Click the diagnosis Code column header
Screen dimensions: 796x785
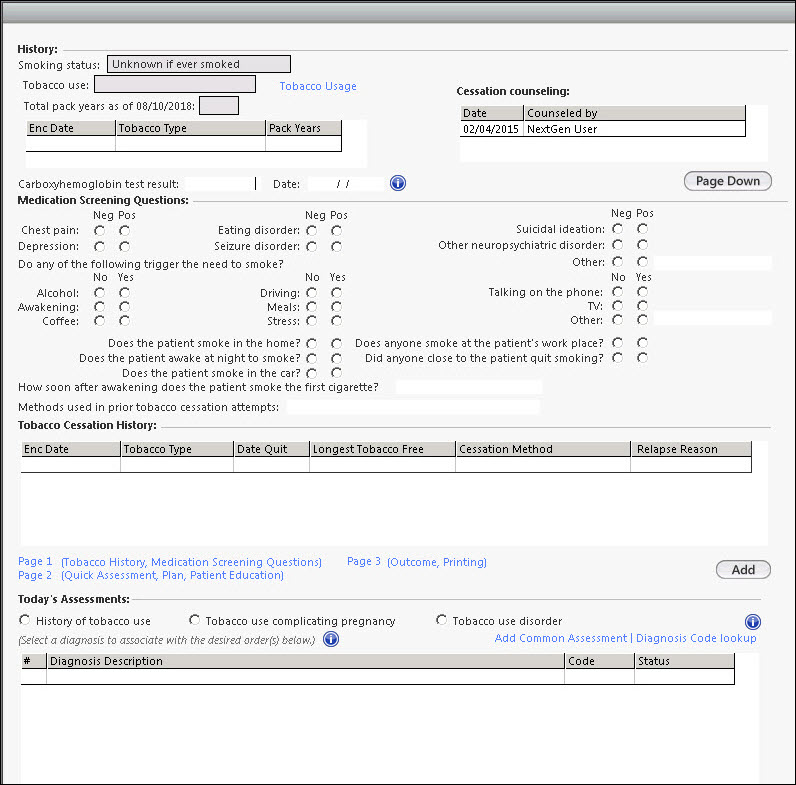[600, 661]
